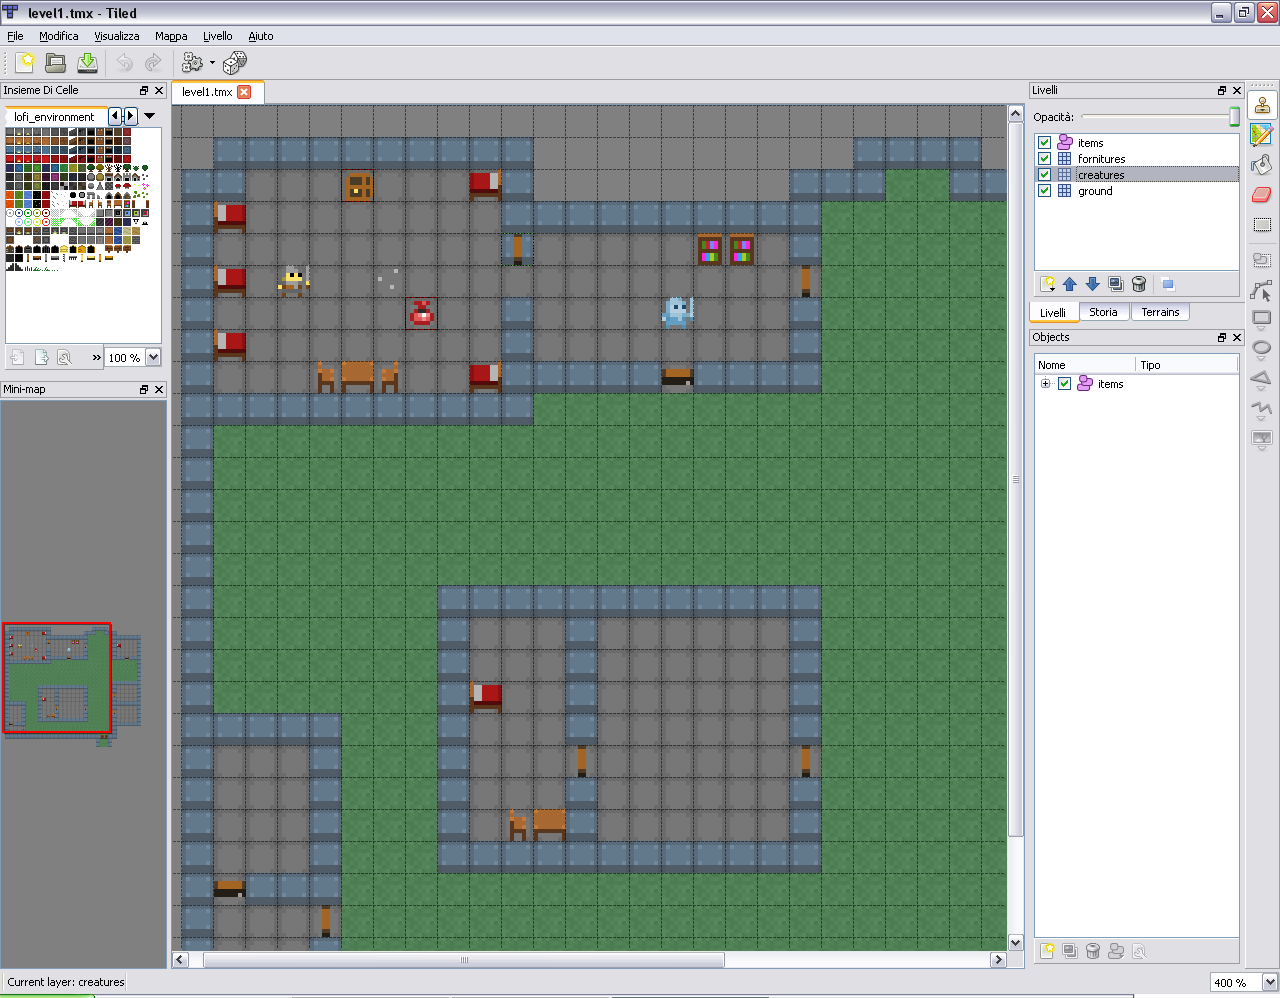
Task: Click the trash icon in Objects panel
Action: [1093, 951]
